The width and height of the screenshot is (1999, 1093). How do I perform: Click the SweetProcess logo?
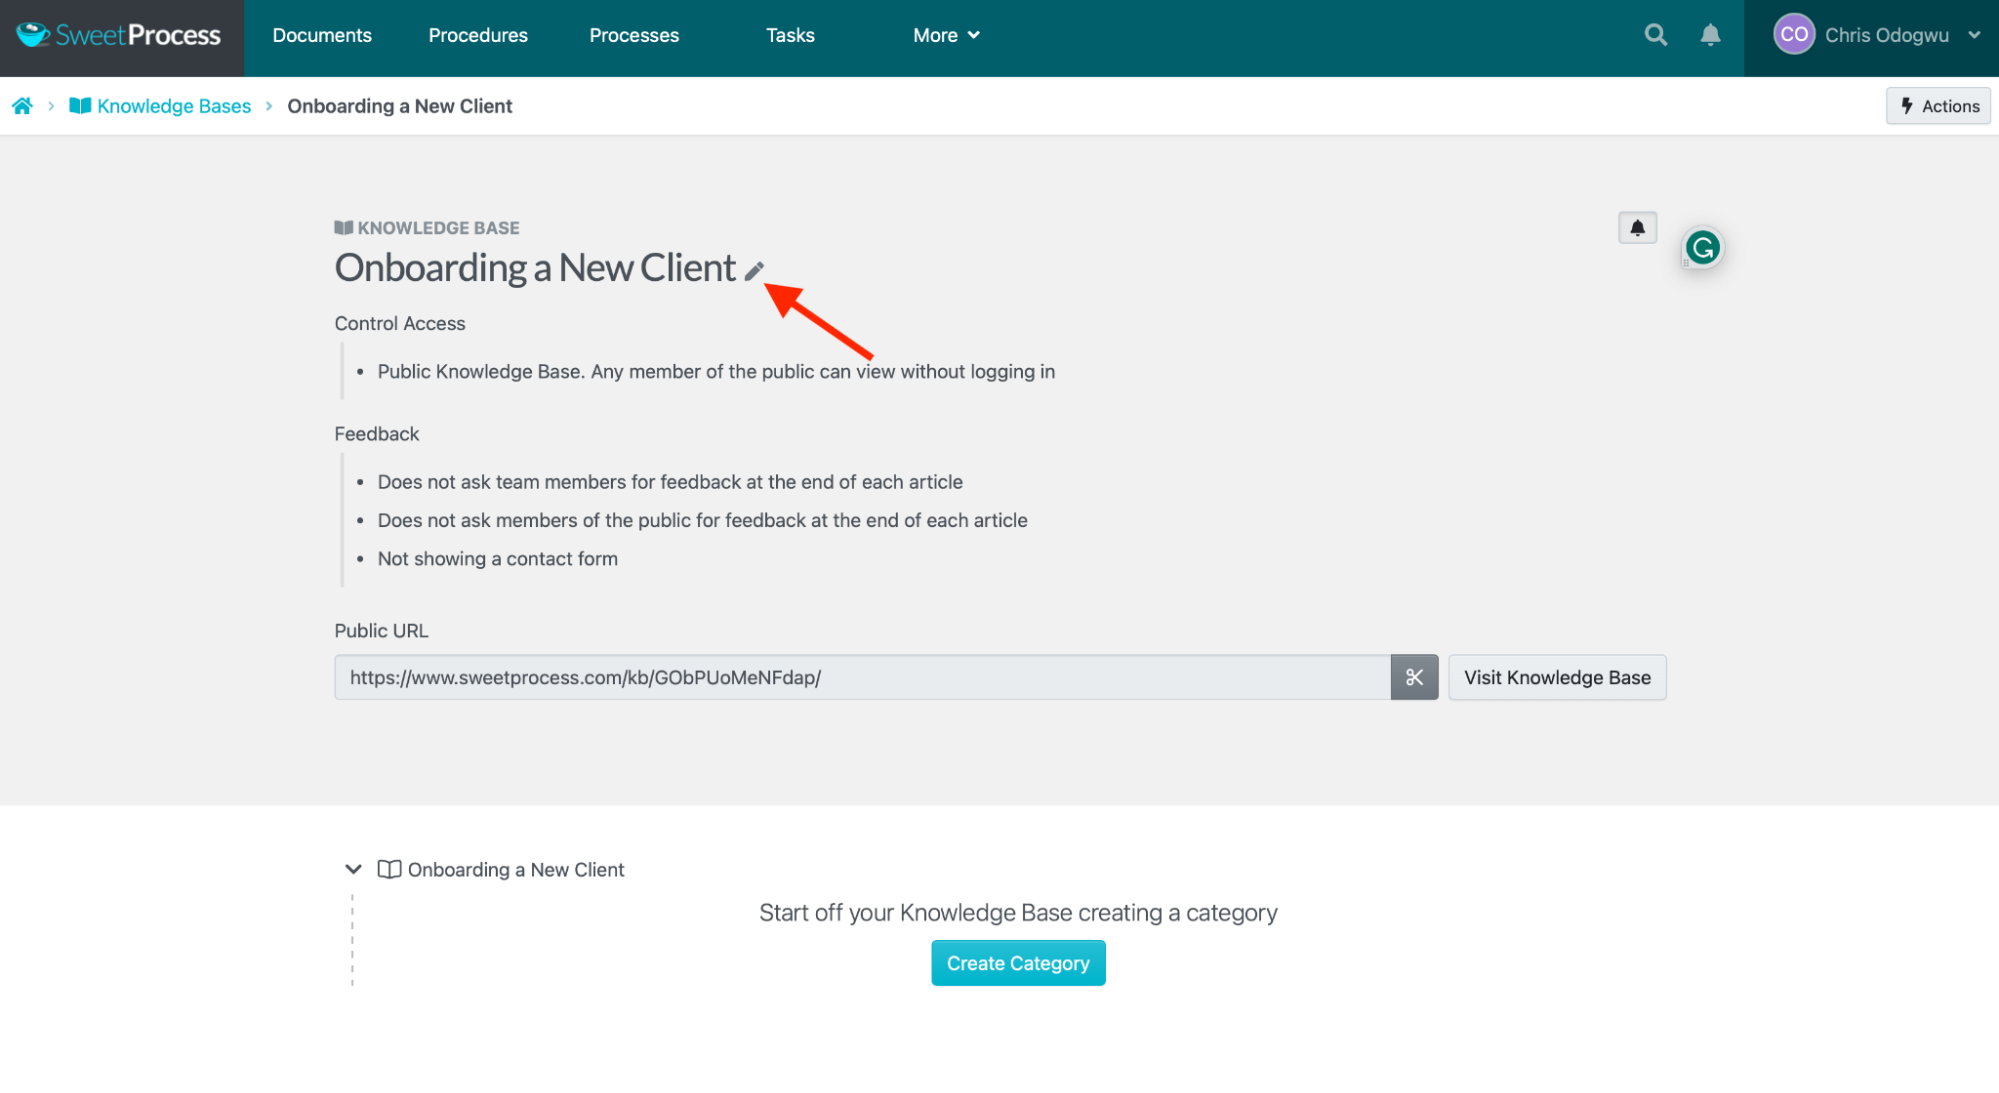tap(120, 33)
